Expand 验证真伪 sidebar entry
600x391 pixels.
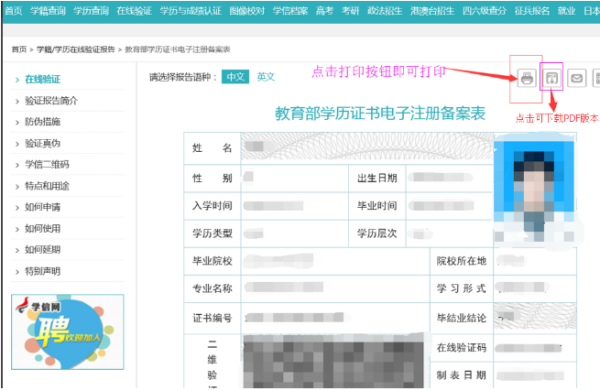(43, 143)
